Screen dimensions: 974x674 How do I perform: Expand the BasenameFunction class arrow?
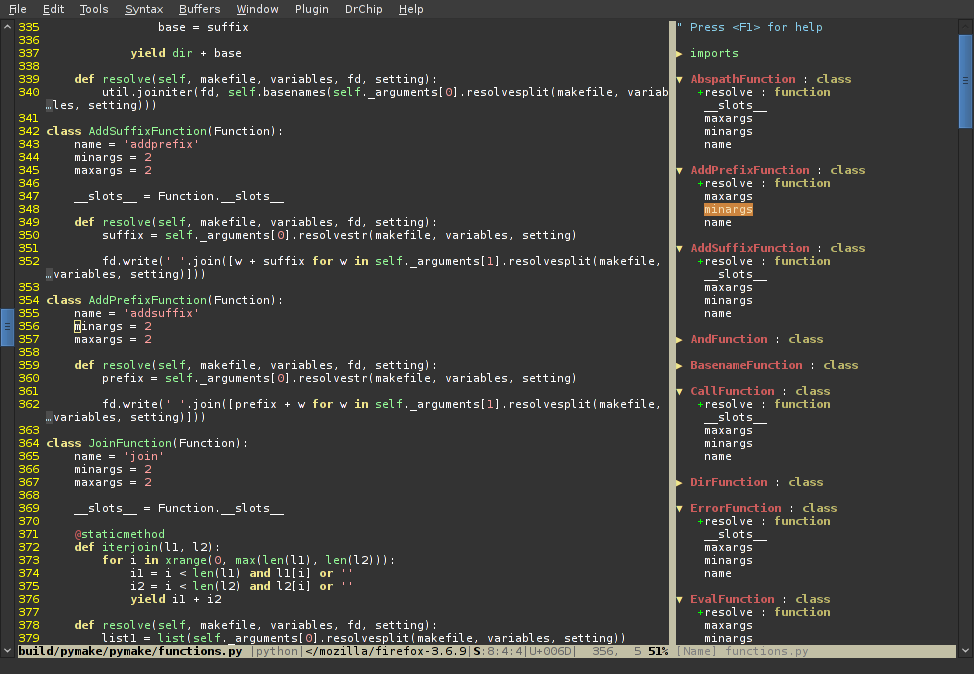pos(680,365)
